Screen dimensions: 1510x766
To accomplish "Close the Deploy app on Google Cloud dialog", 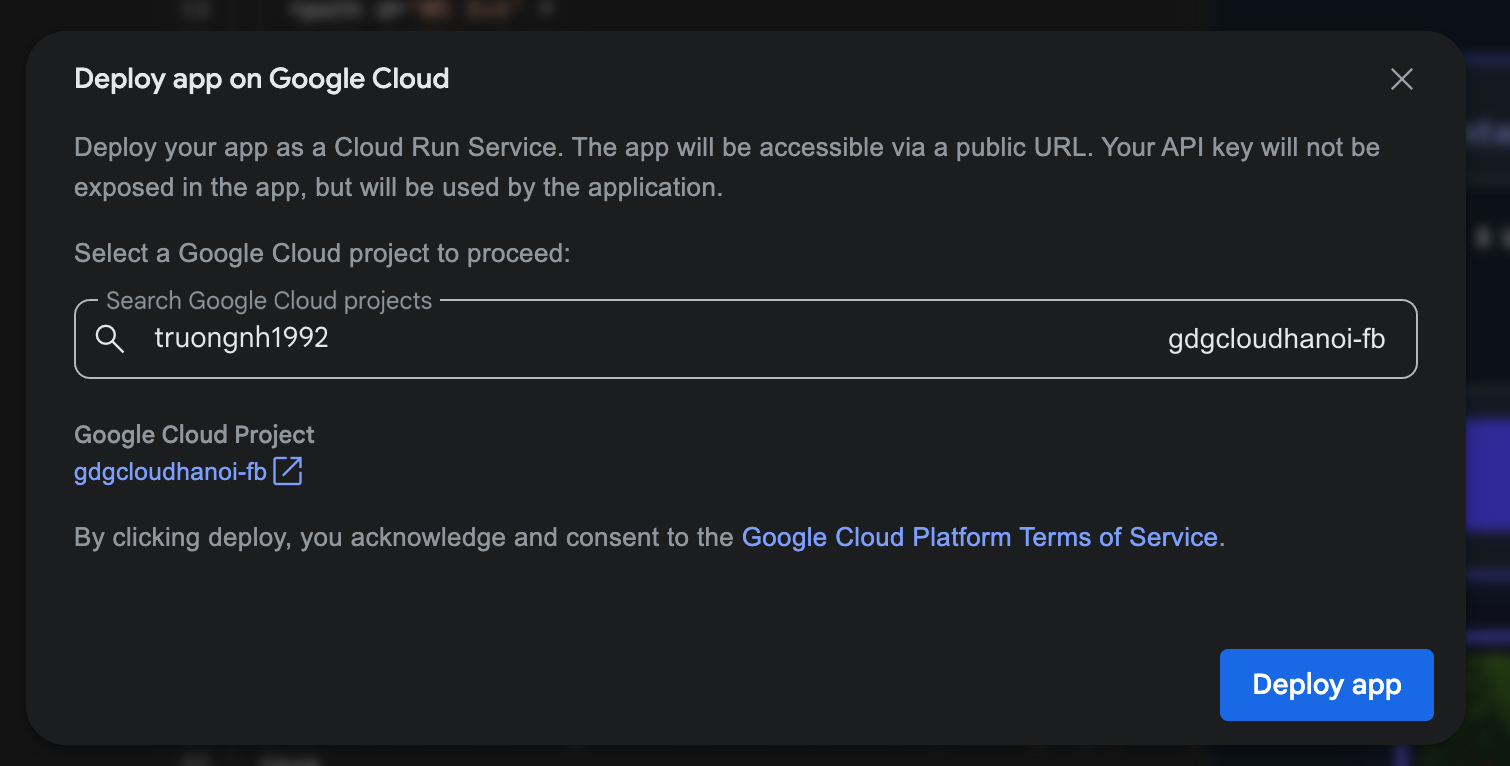I will point(1401,79).
